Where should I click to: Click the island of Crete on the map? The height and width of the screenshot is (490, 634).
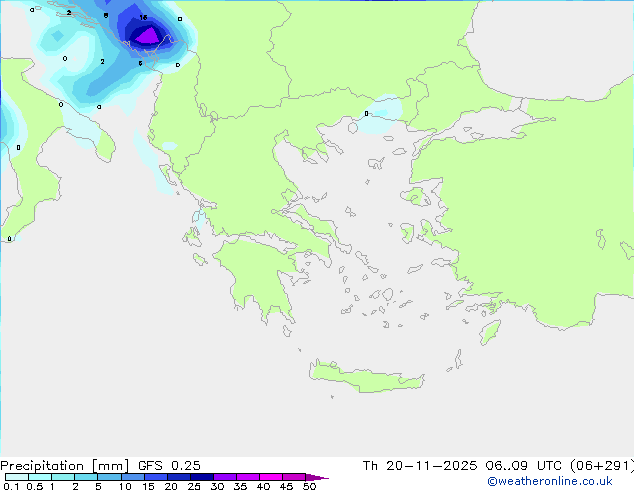366,378
